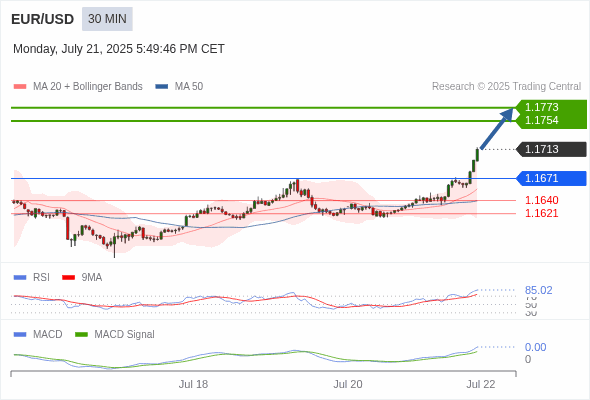Toggle the MACD legend marker
590x400 pixels.
[x=20, y=335]
